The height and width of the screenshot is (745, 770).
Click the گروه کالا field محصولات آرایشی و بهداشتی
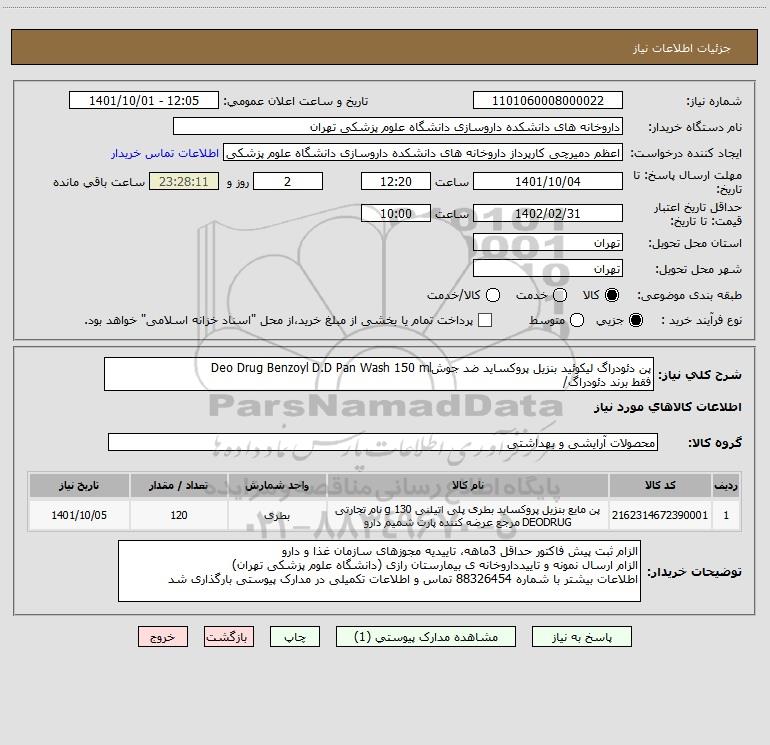click(383, 442)
